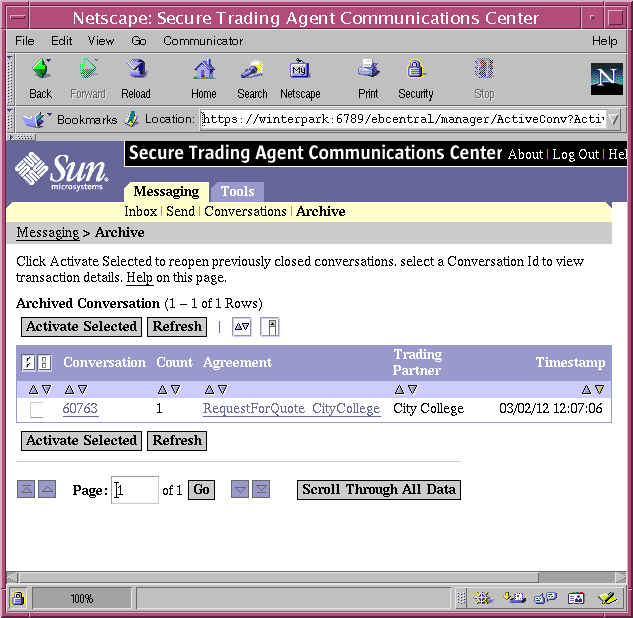Click the Stop loading icon
The width and height of the screenshot is (633, 618).
[484, 69]
